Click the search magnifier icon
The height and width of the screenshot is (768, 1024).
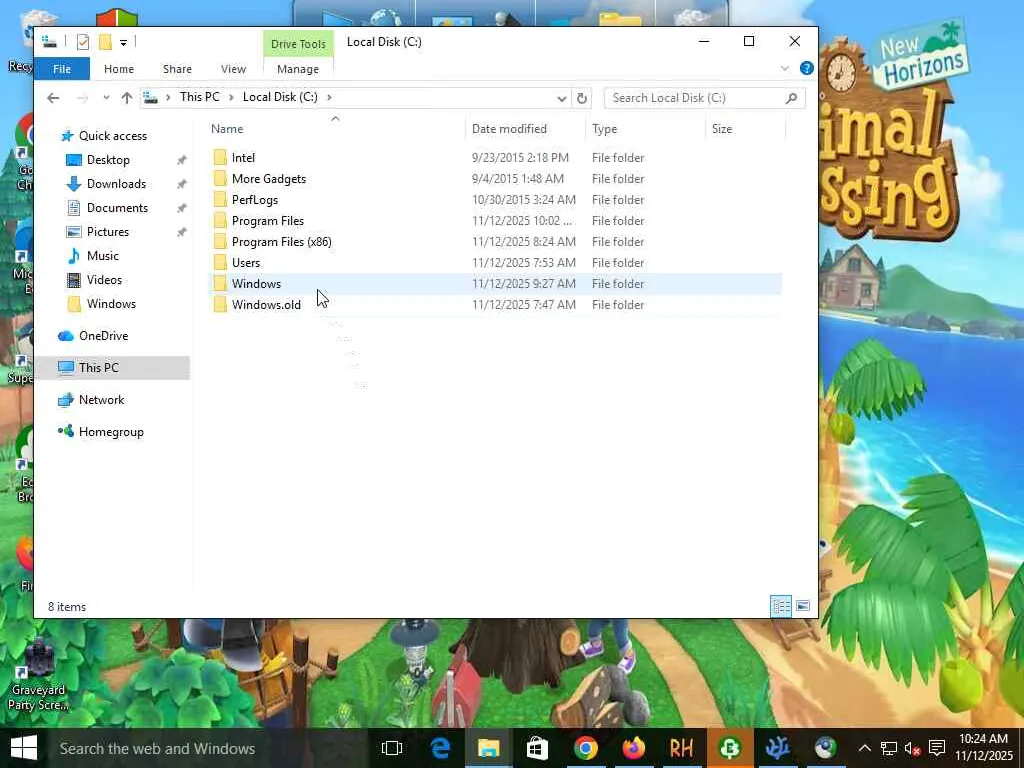(792, 98)
